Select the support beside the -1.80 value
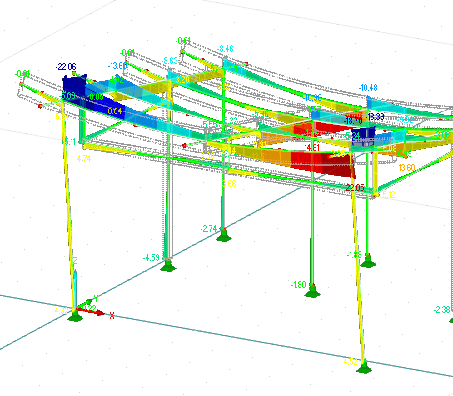The height and width of the screenshot is (396, 453). 312,291
